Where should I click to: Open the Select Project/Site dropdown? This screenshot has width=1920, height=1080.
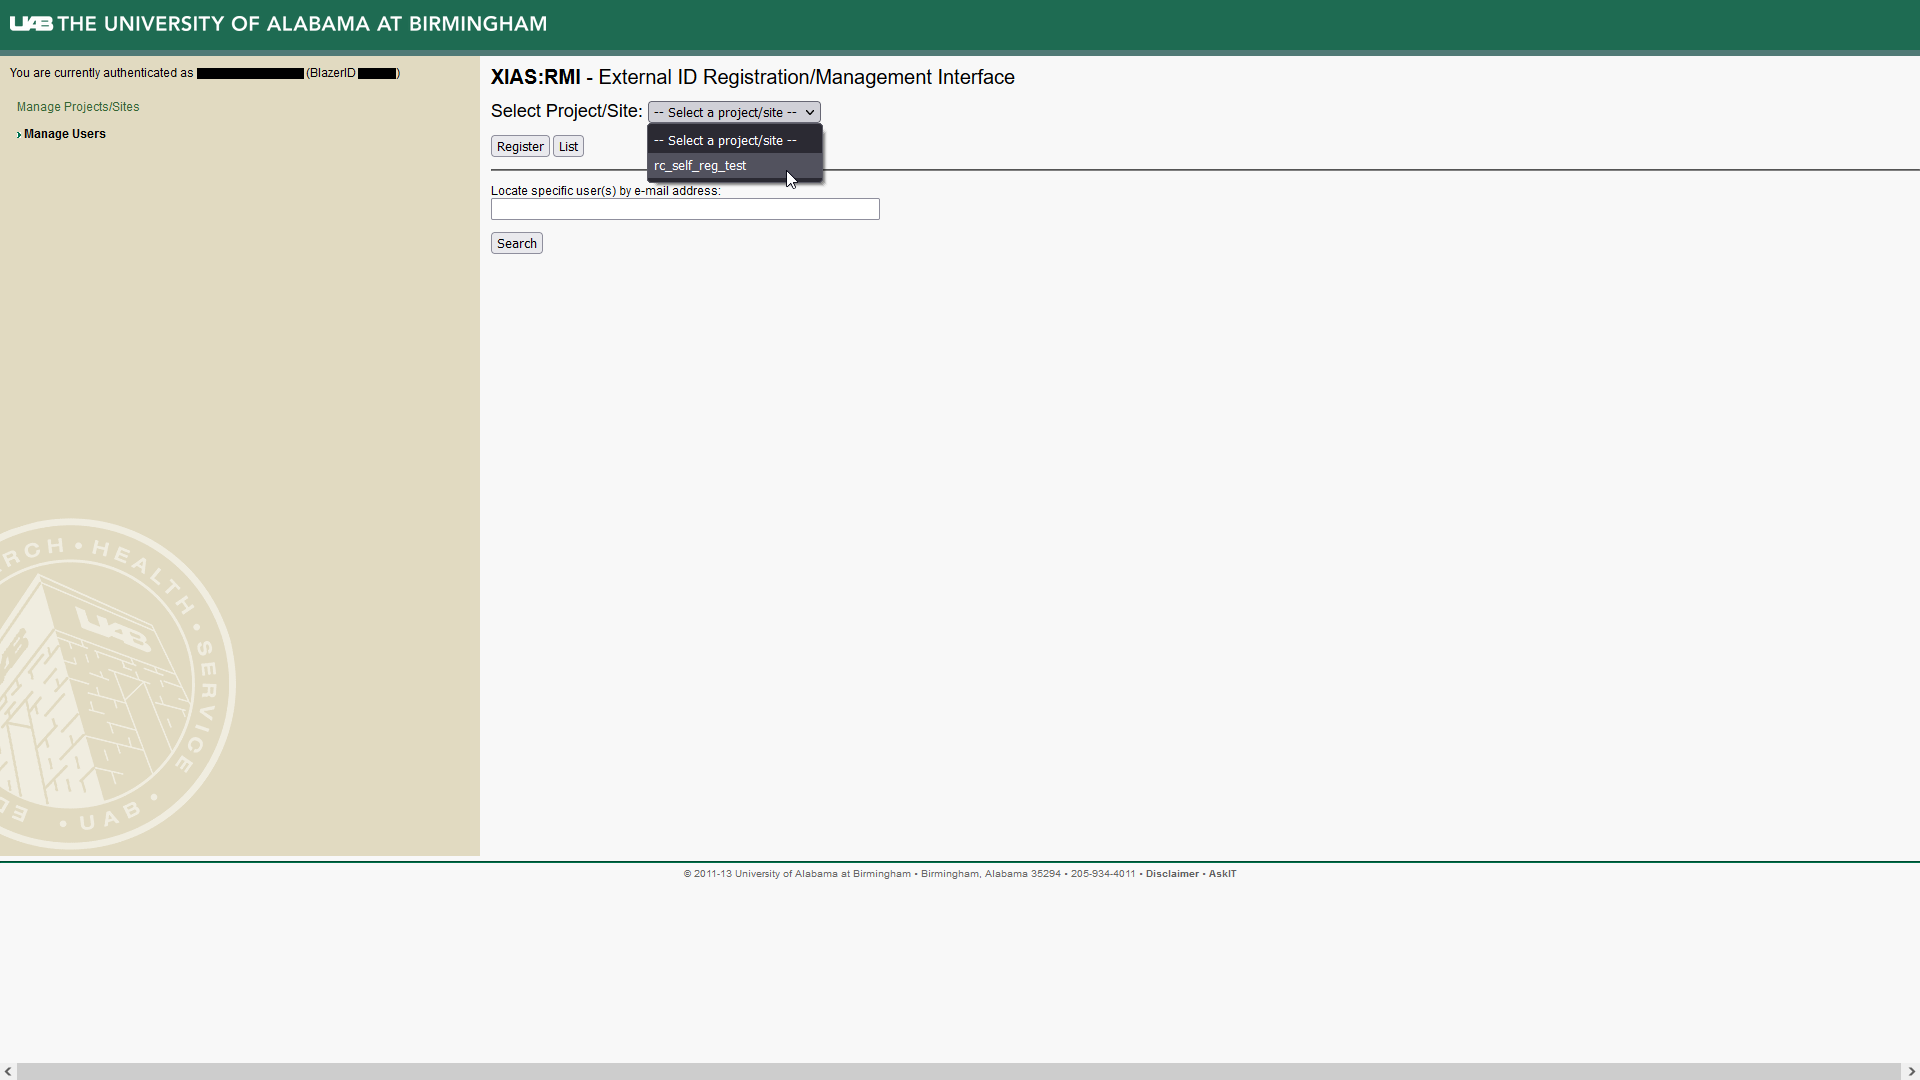click(x=734, y=112)
